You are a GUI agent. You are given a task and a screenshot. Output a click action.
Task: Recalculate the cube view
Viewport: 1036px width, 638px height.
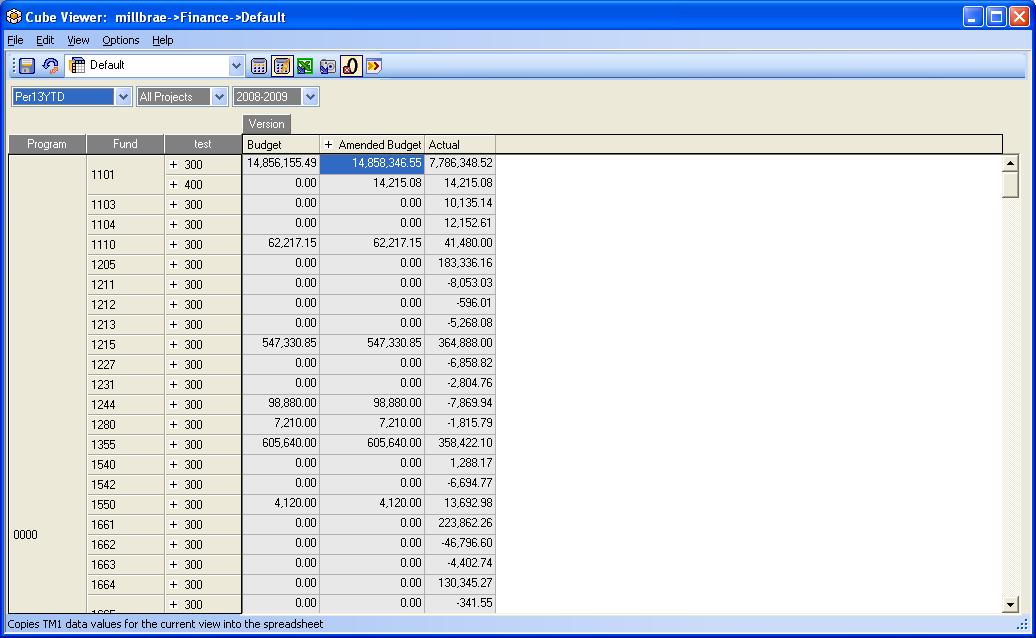click(258, 66)
